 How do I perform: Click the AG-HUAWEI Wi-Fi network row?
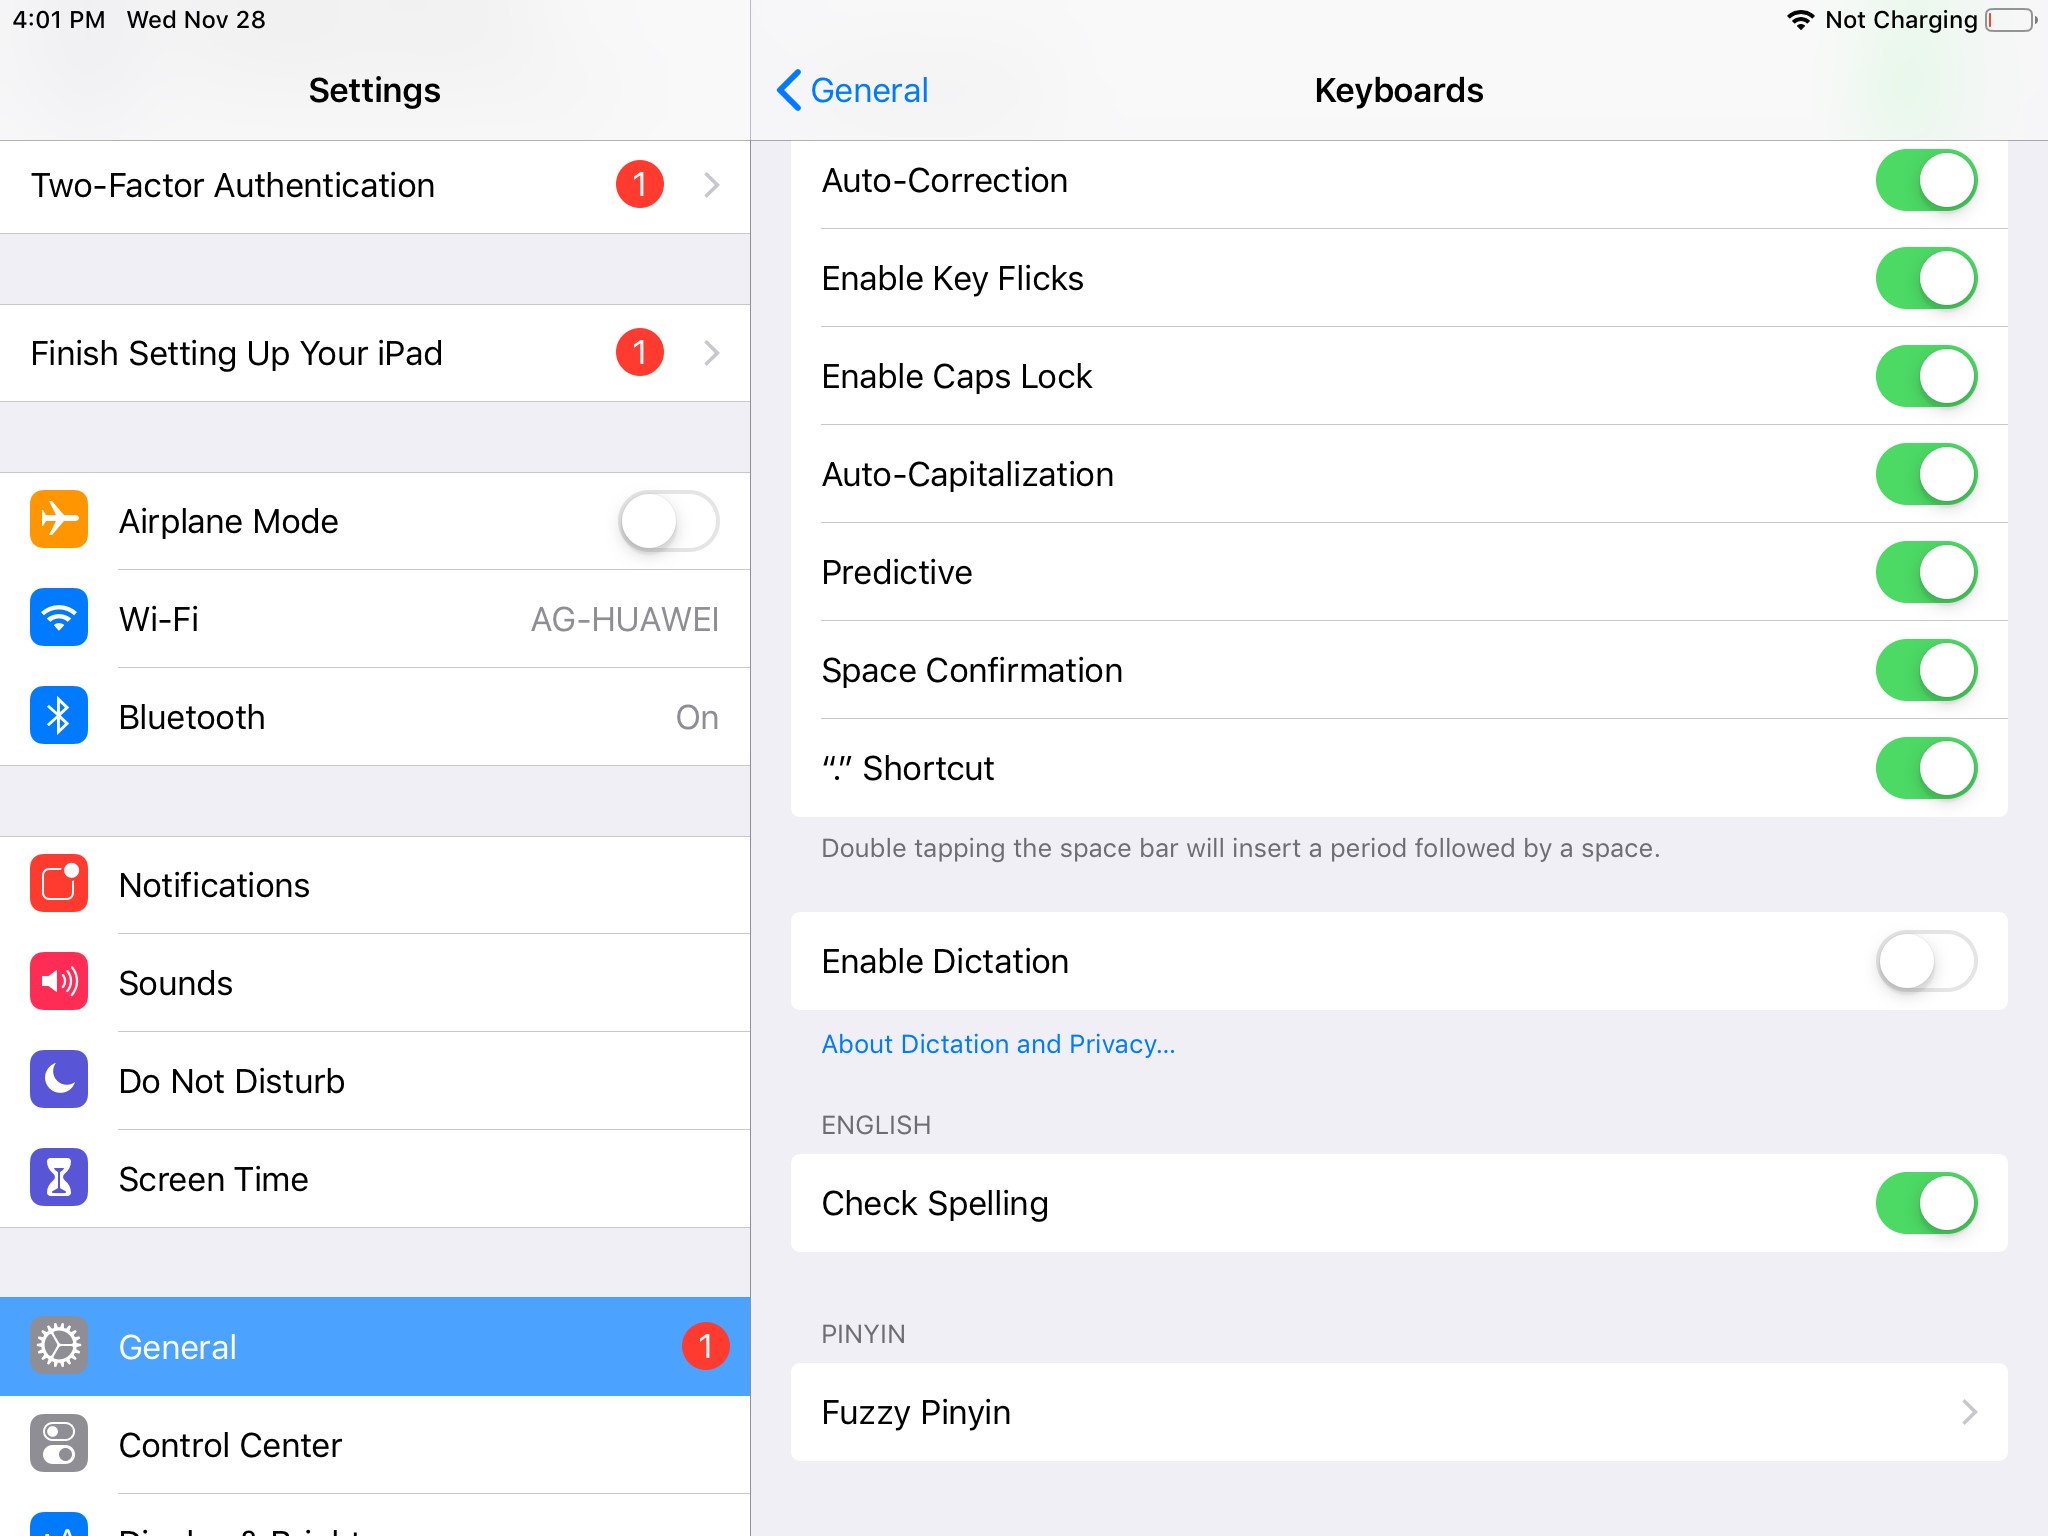tap(624, 618)
